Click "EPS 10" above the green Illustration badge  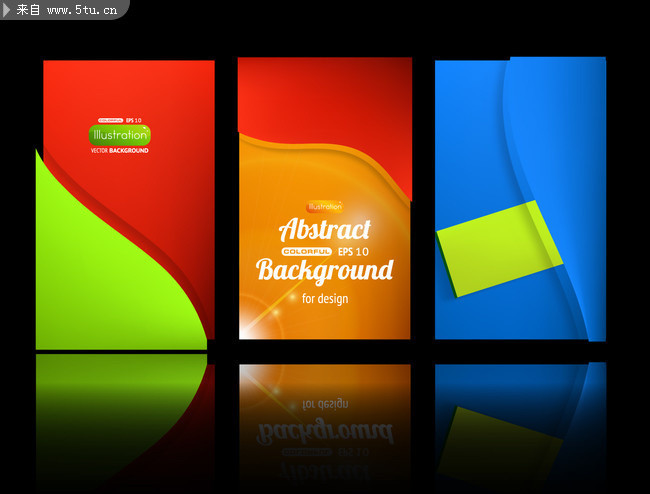tap(133, 120)
